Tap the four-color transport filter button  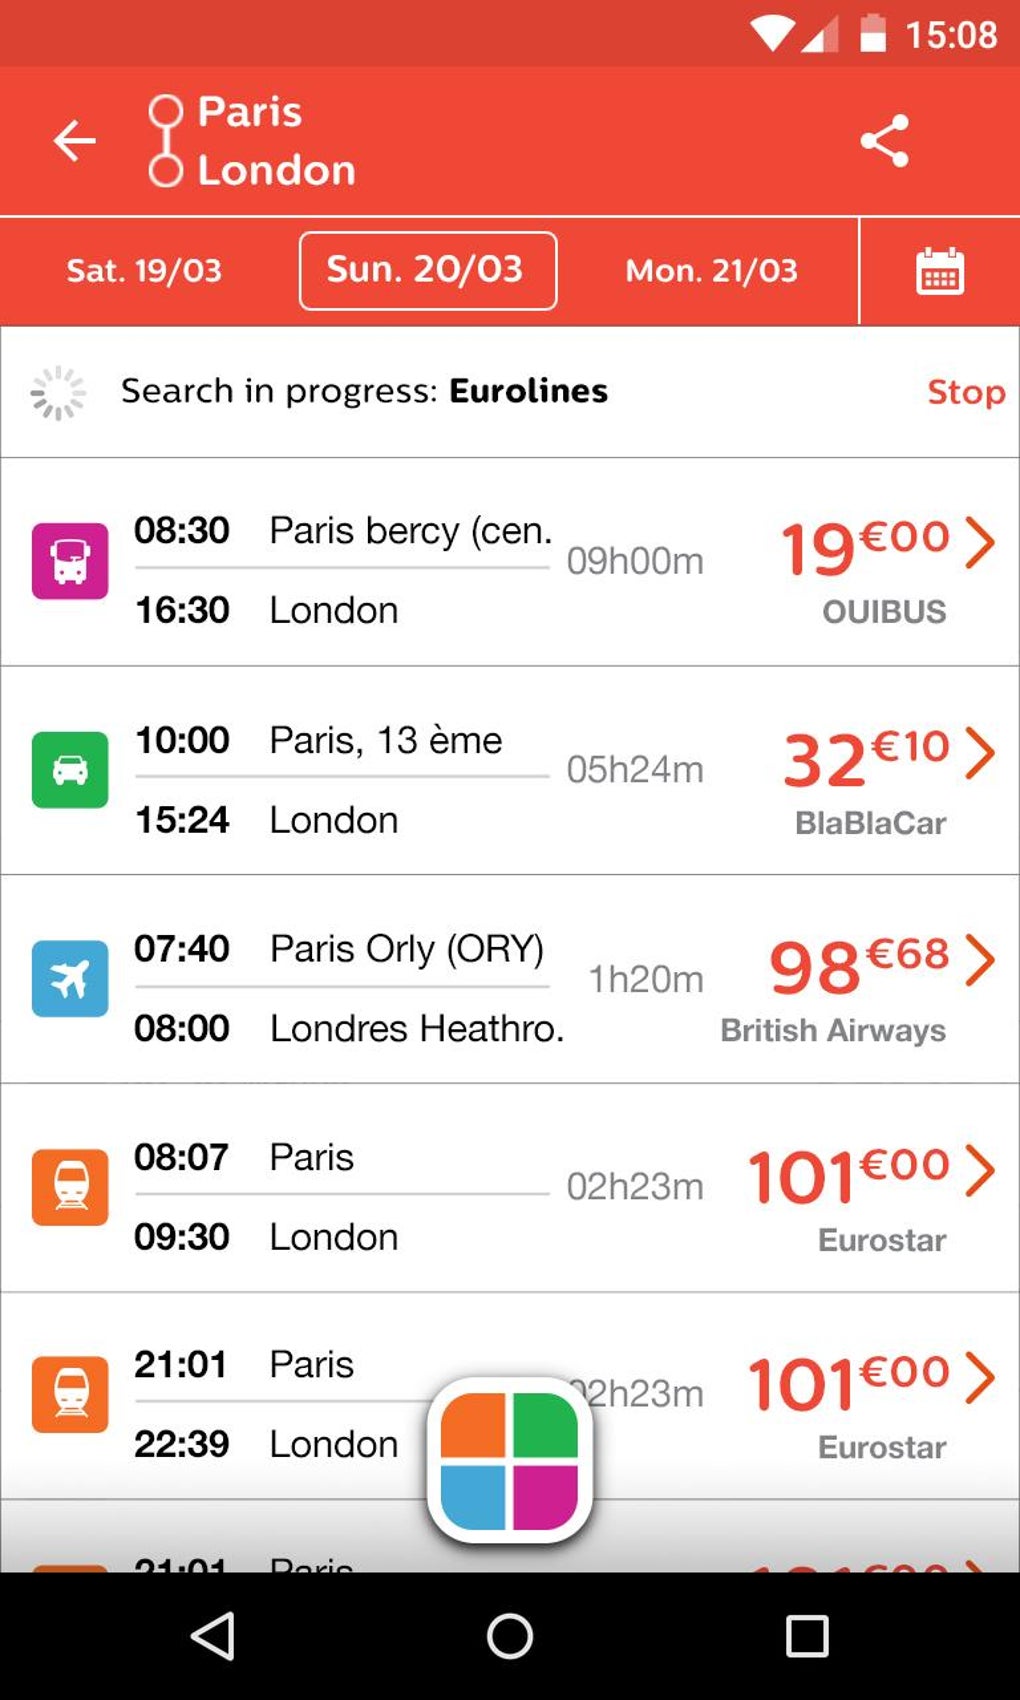click(x=510, y=1460)
